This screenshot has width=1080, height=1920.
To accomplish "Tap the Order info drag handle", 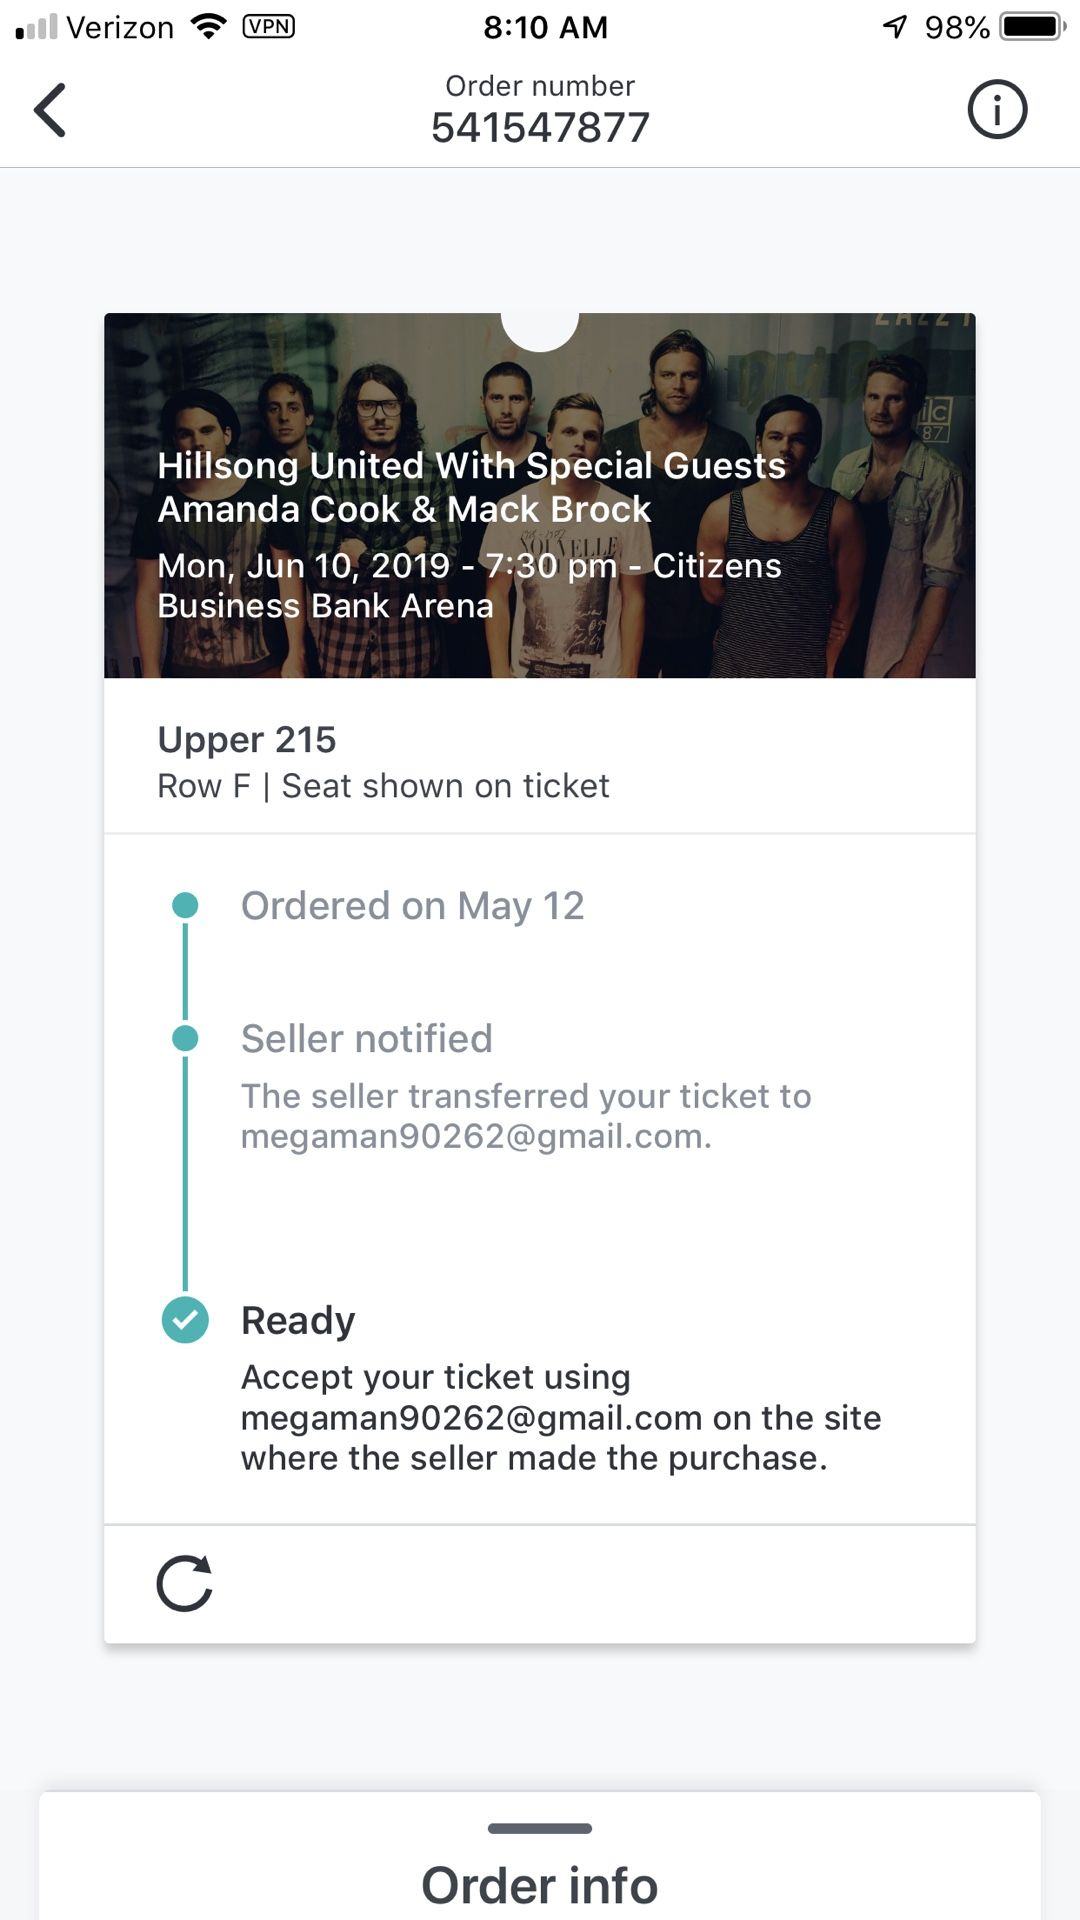I will (x=540, y=1828).
